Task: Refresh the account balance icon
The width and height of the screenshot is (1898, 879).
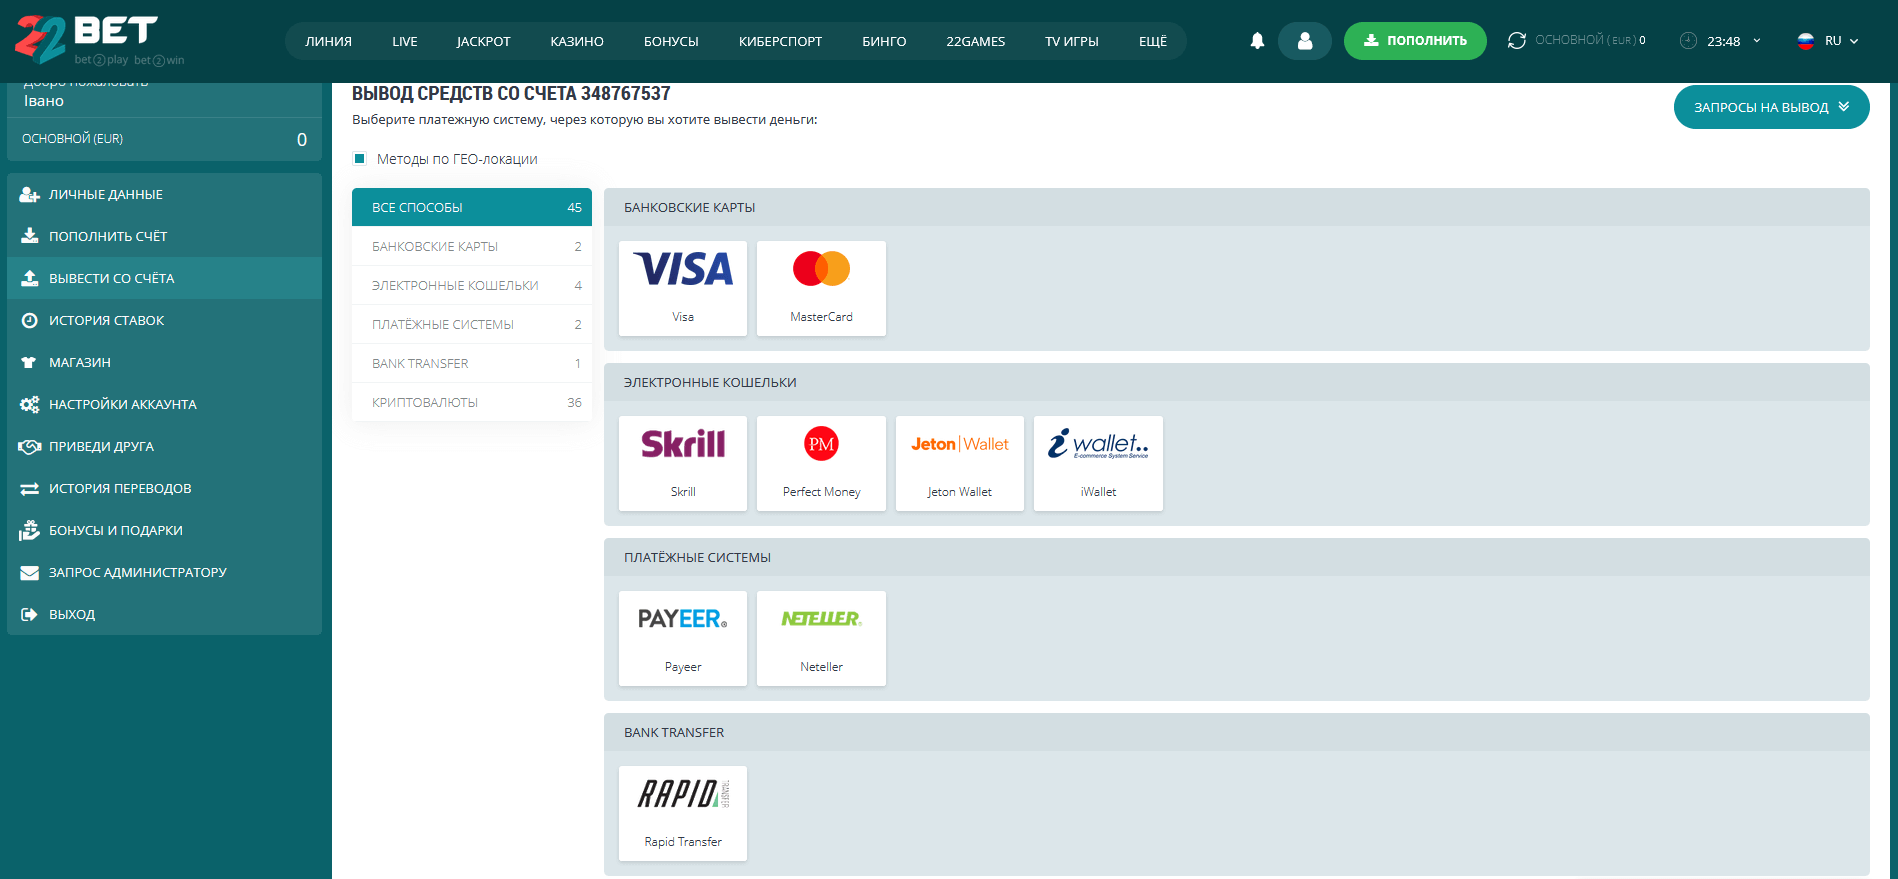Action: coord(1516,41)
